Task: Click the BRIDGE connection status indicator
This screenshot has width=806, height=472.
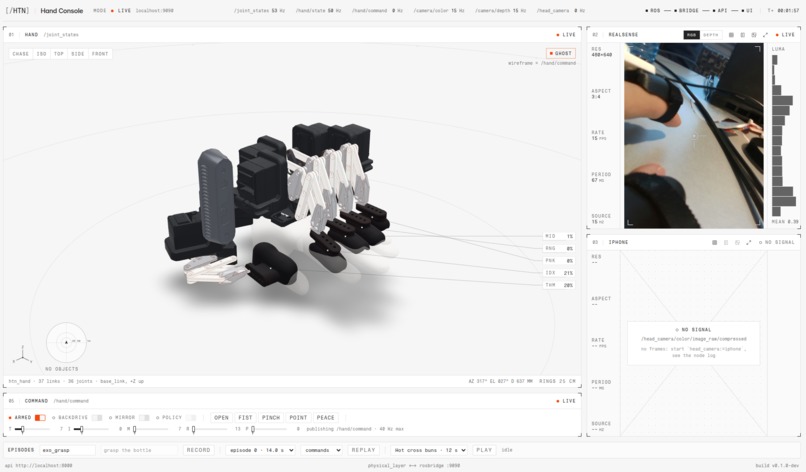Action: (686, 11)
